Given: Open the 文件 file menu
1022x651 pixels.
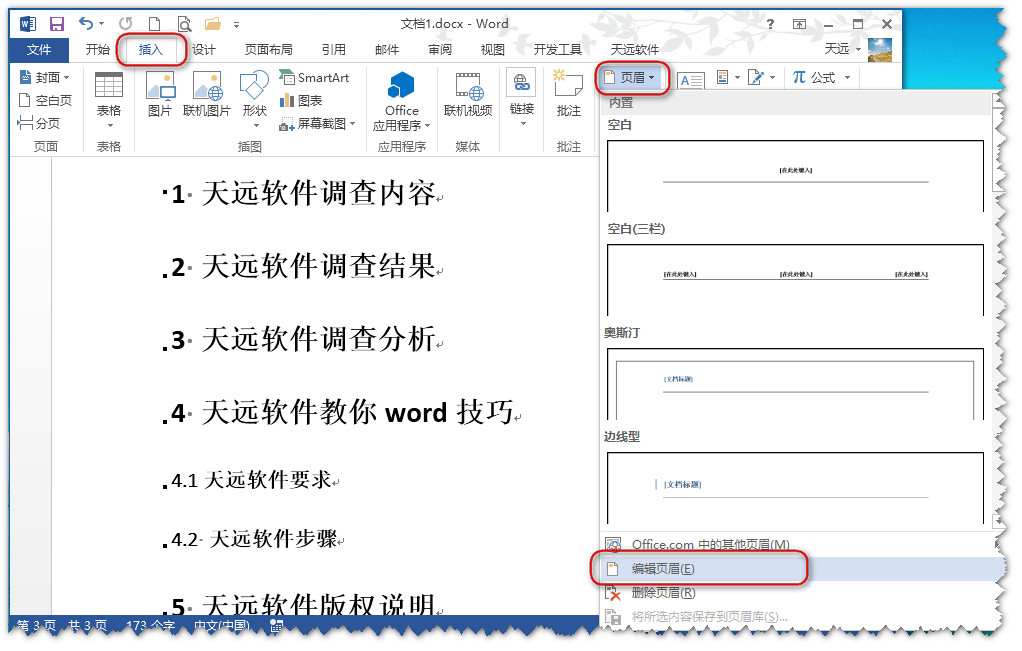Looking at the screenshot, I should (39, 50).
